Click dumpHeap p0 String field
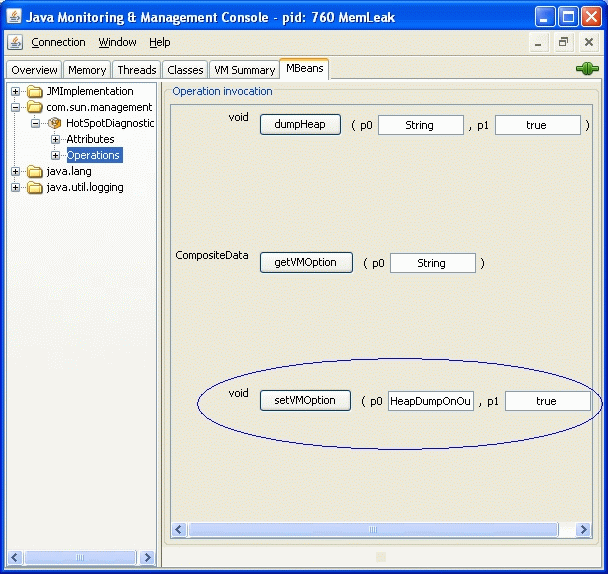The height and width of the screenshot is (574, 608). point(421,125)
